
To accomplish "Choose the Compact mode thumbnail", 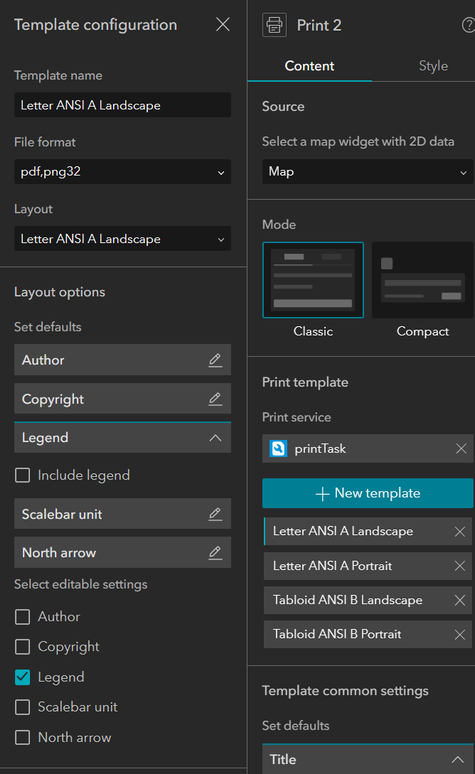I will pyautogui.click(x=422, y=280).
